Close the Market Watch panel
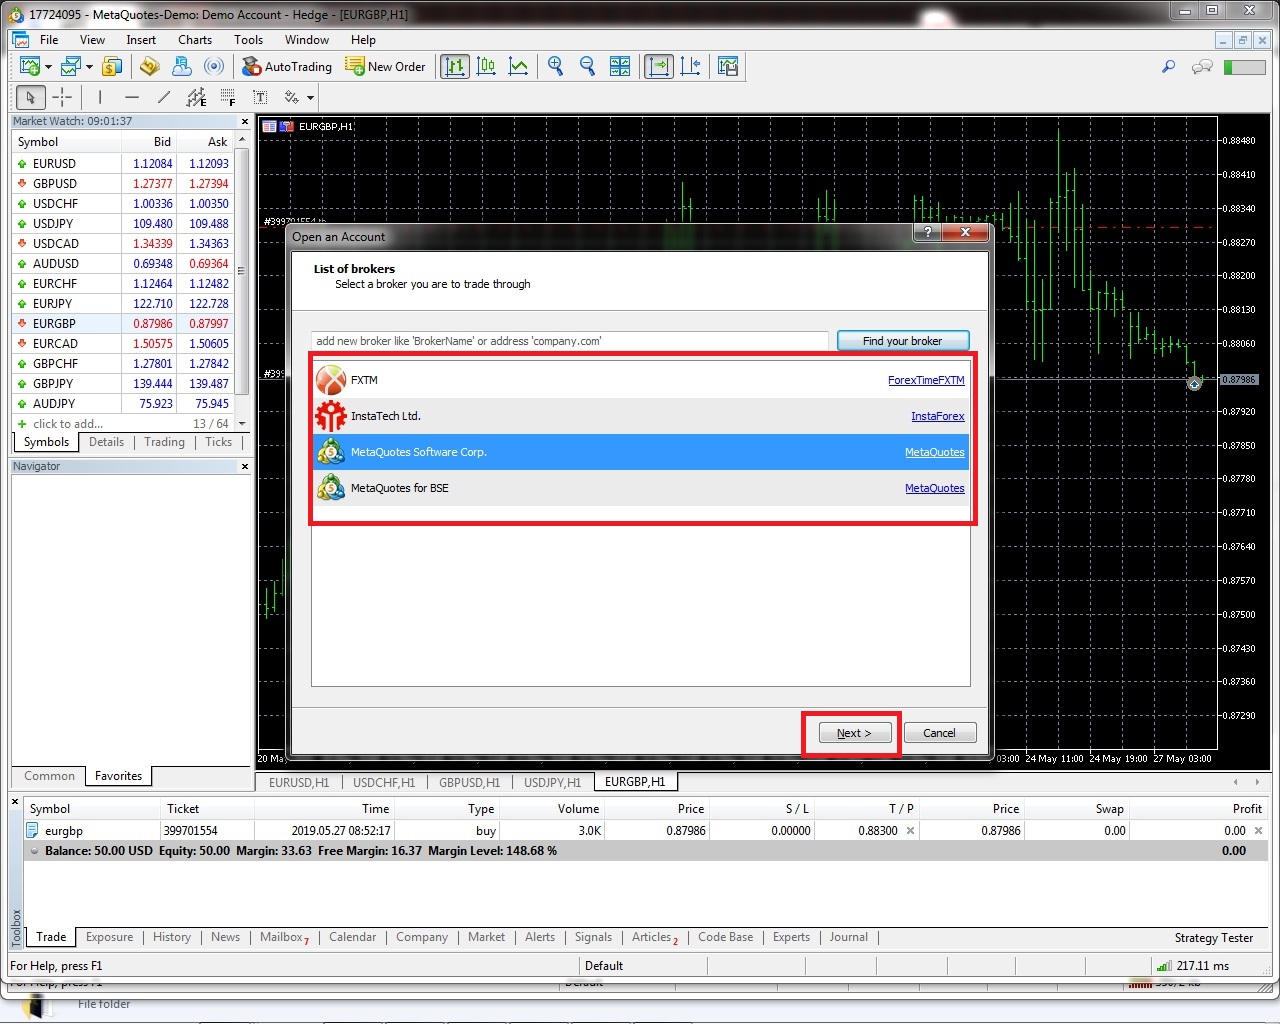Screen dimensions: 1280x1024 click(x=245, y=122)
